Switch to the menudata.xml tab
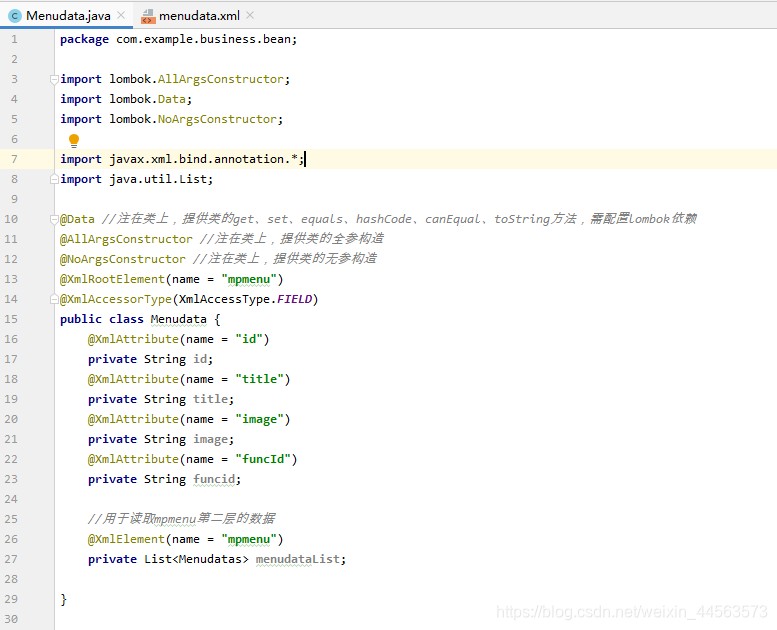777x630 pixels. click(x=199, y=15)
